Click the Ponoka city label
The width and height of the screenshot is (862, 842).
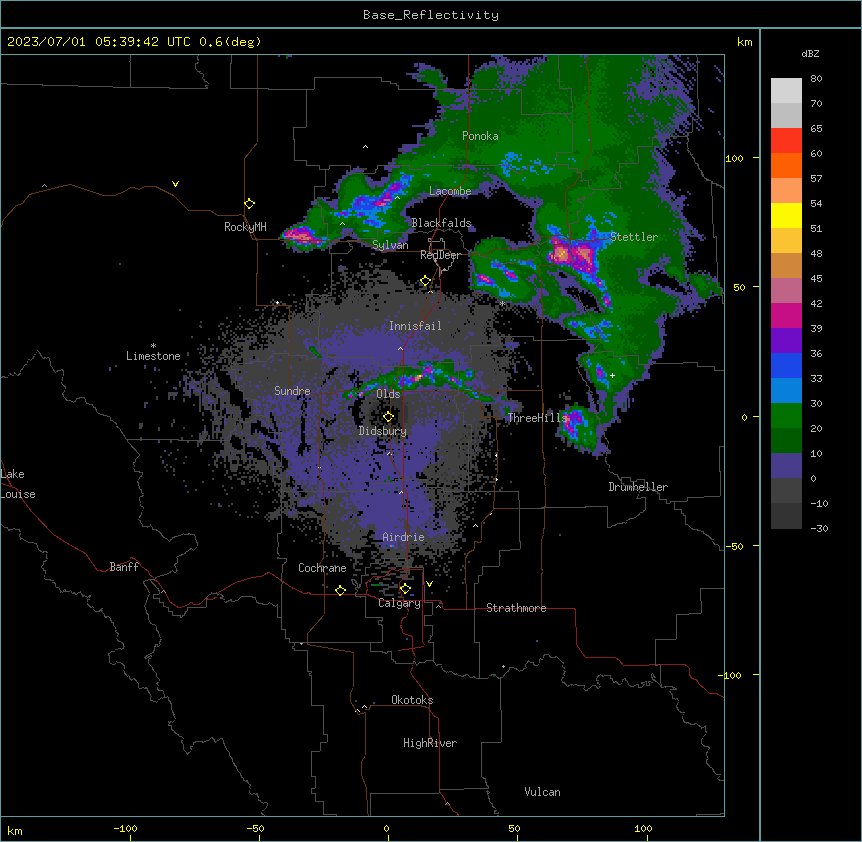coord(480,136)
